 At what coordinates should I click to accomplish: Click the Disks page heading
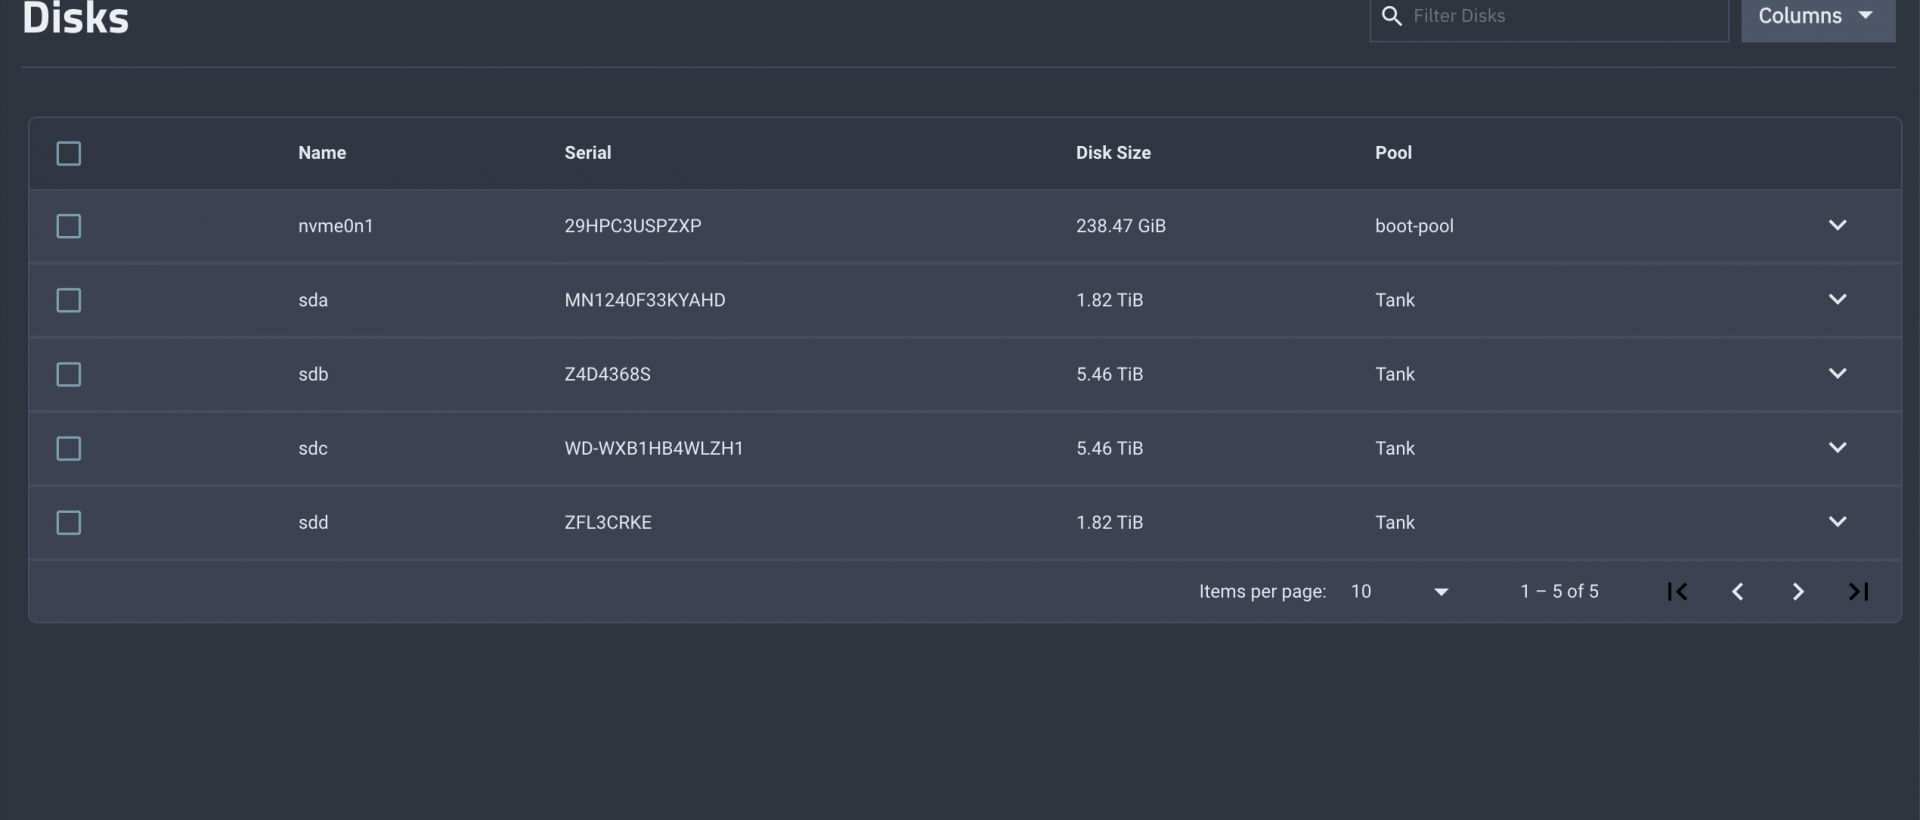point(76,18)
